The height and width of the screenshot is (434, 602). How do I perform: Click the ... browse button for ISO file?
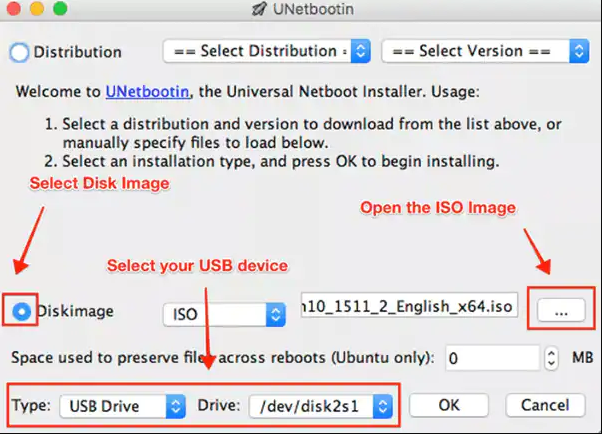tap(561, 310)
